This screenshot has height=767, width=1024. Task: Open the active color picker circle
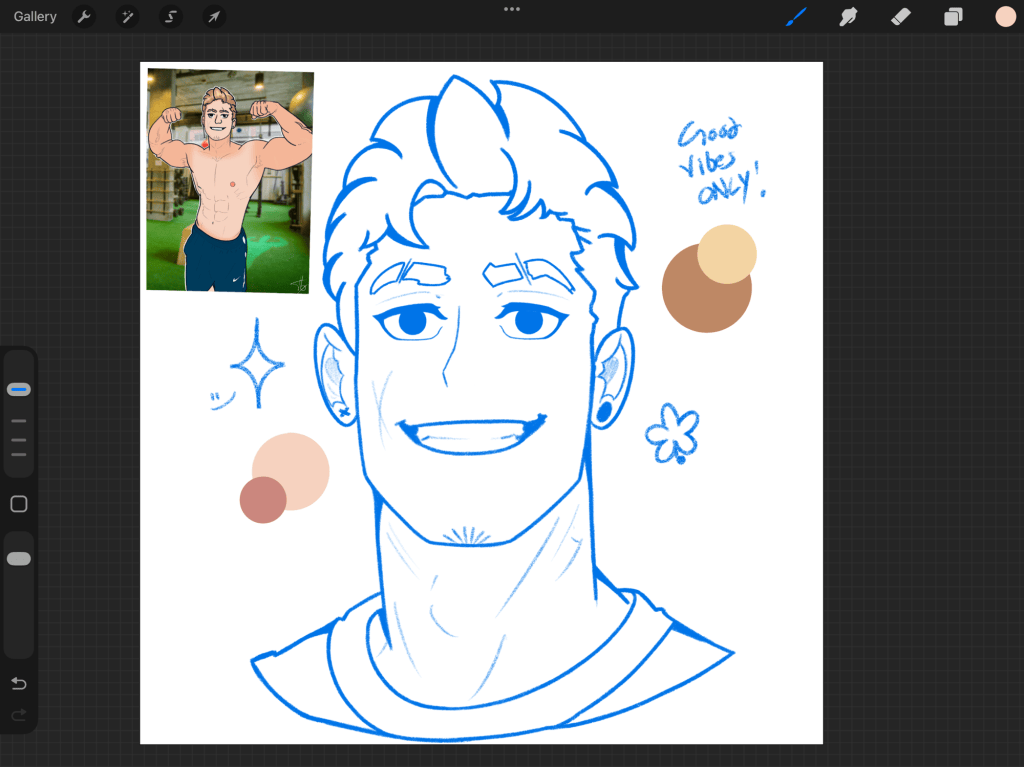pos(1005,16)
